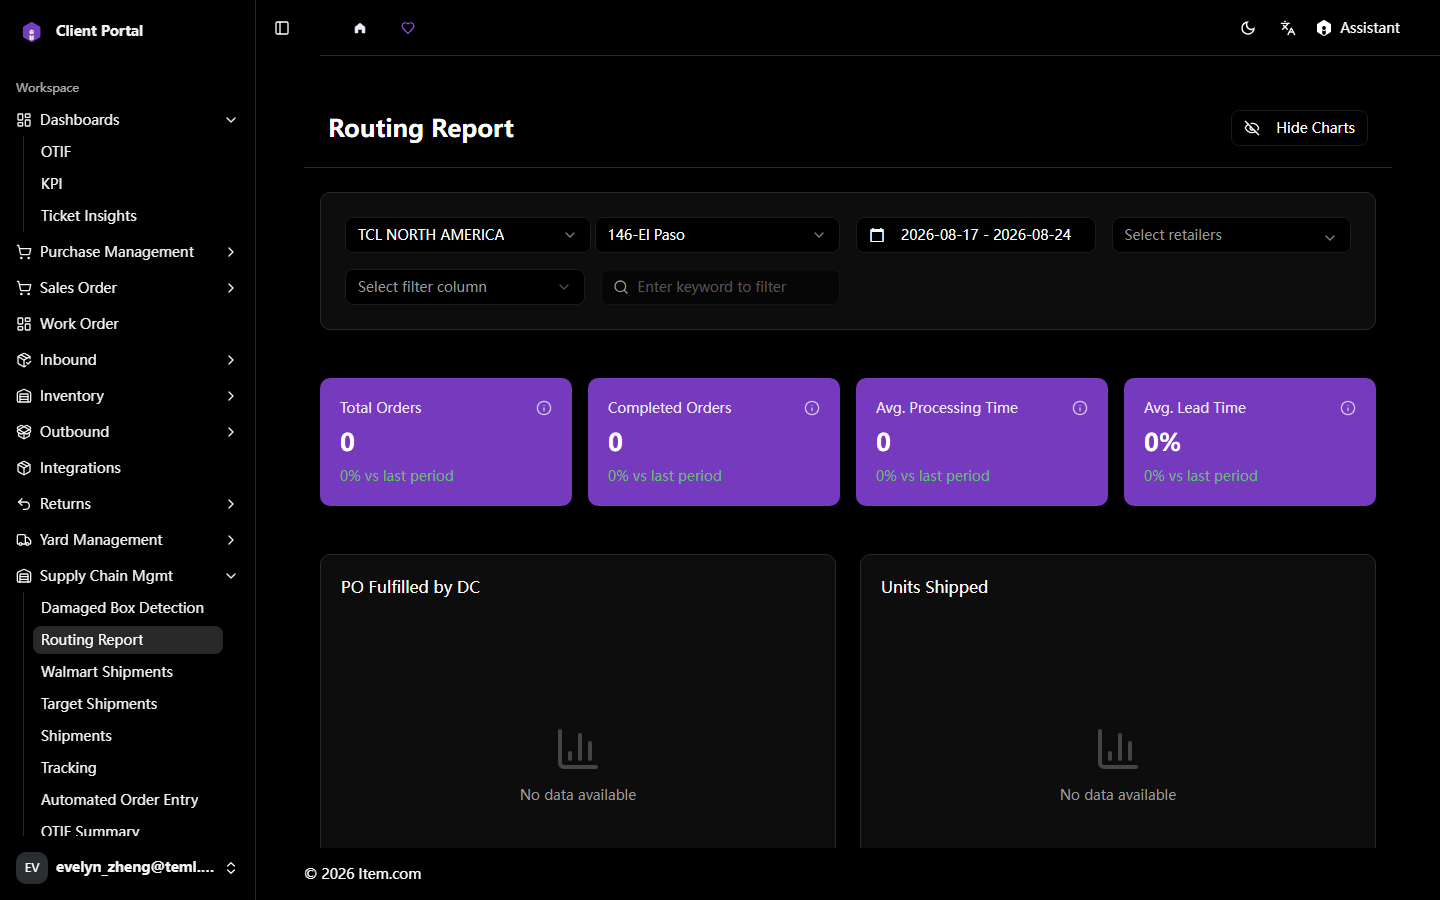The height and width of the screenshot is (900, 1440).
Task: Expand Inventory section
Action: click(x=127, y=396)
